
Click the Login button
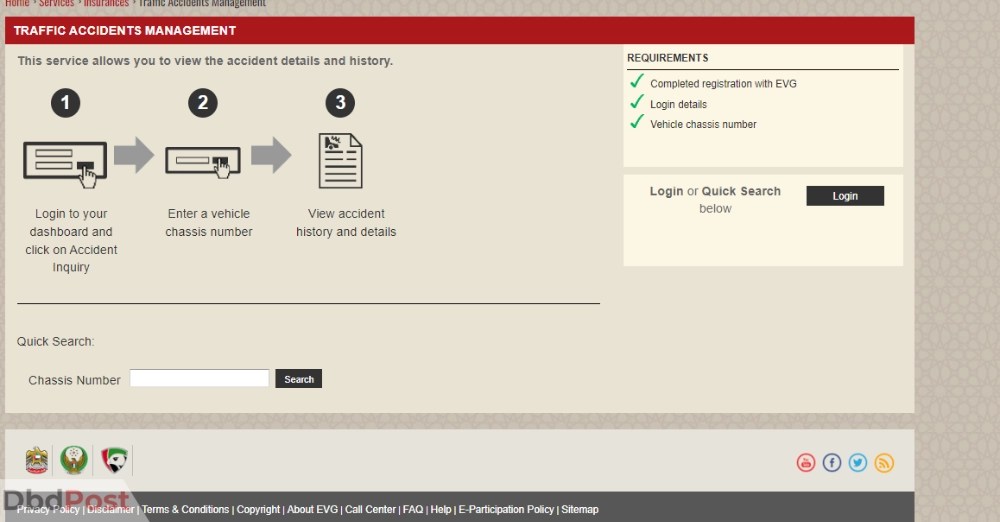pos(845,196)
